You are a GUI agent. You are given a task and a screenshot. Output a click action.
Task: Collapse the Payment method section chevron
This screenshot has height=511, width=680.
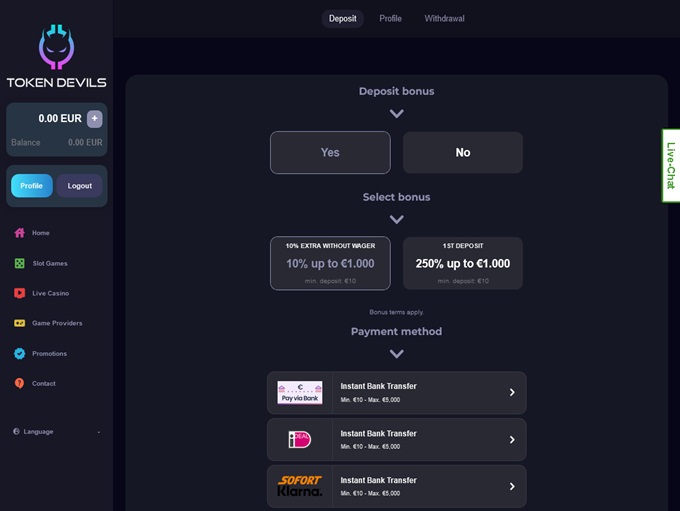[x=396, y=353]
